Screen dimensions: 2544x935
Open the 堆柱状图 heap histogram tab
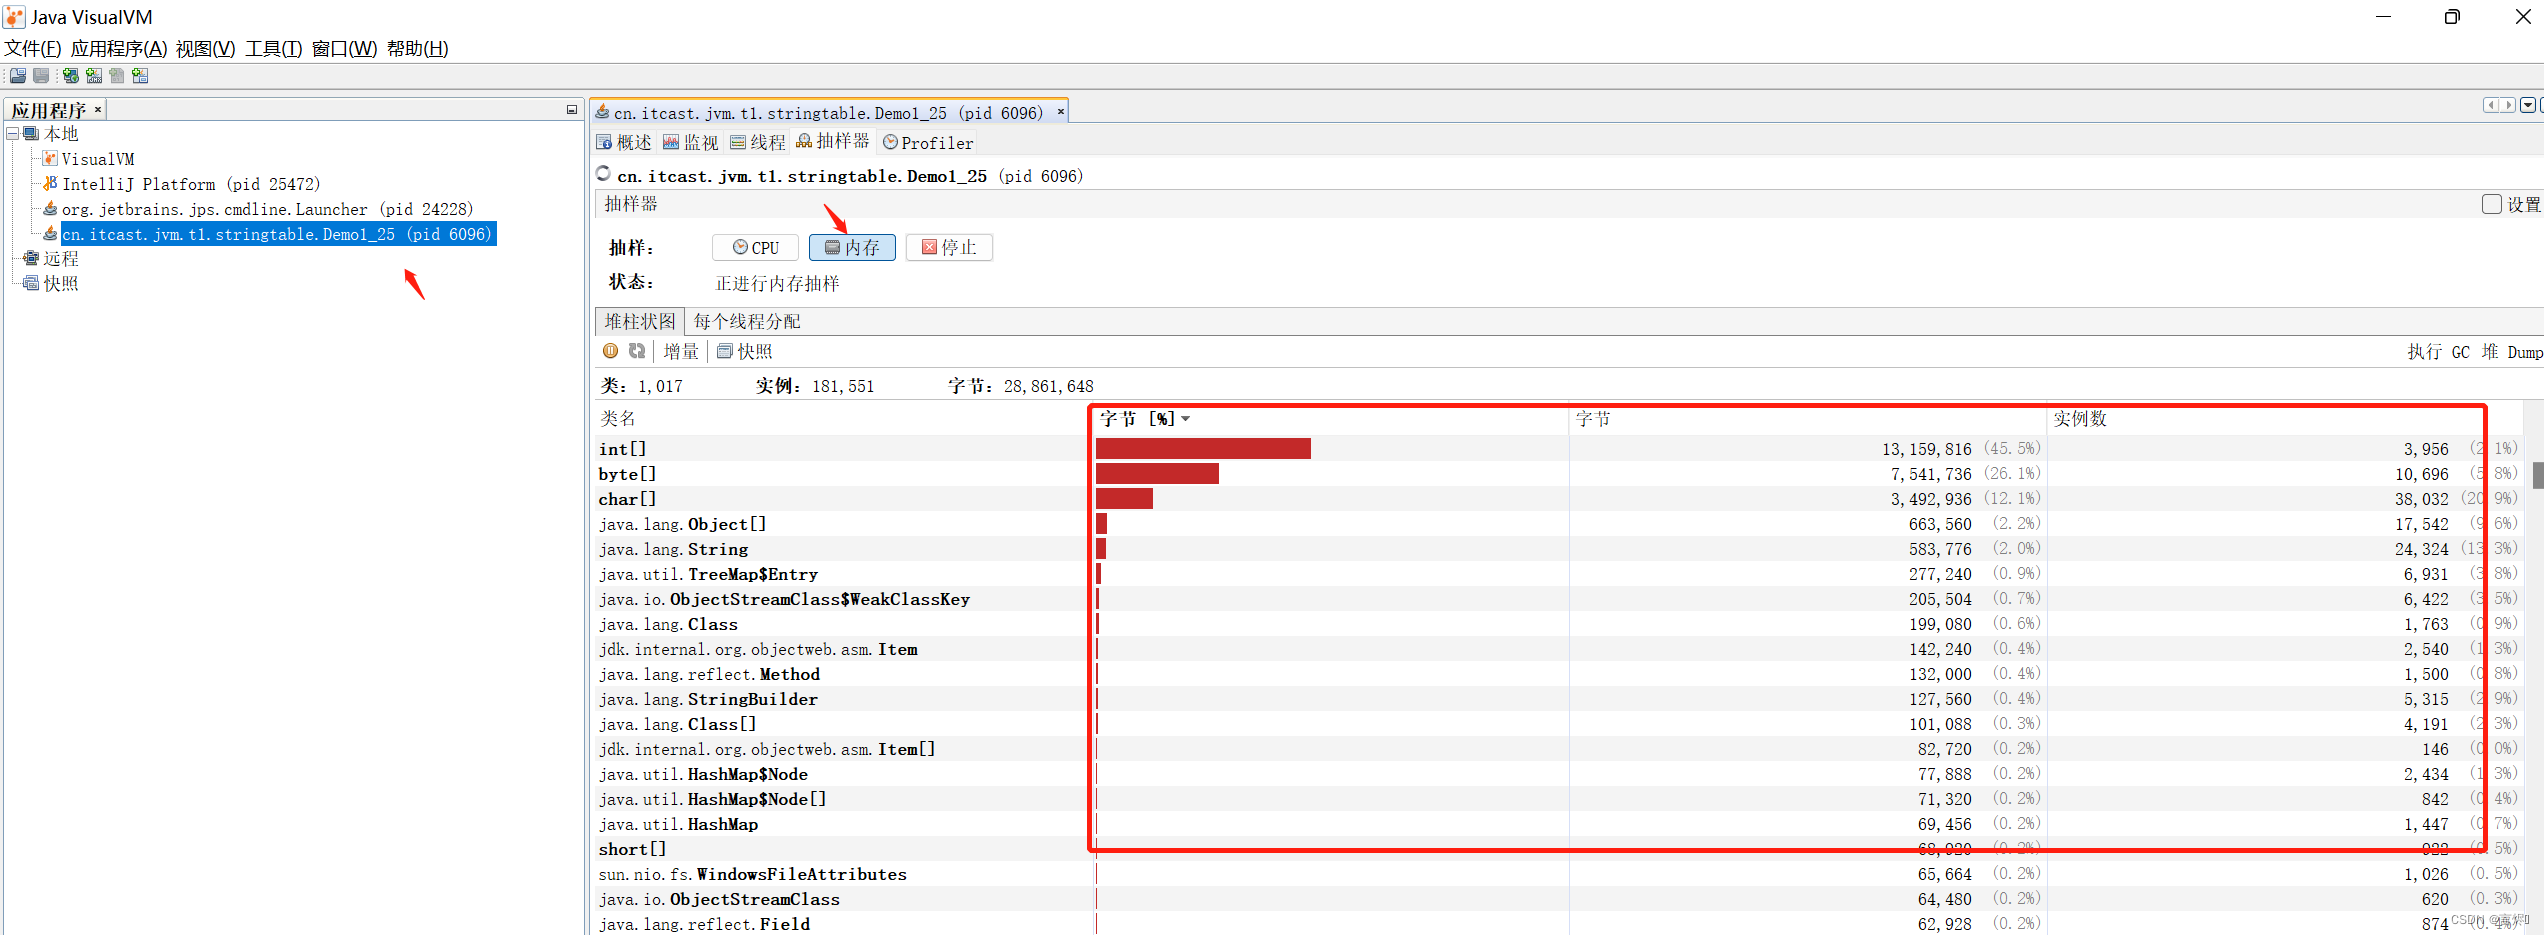pos(640,321)
